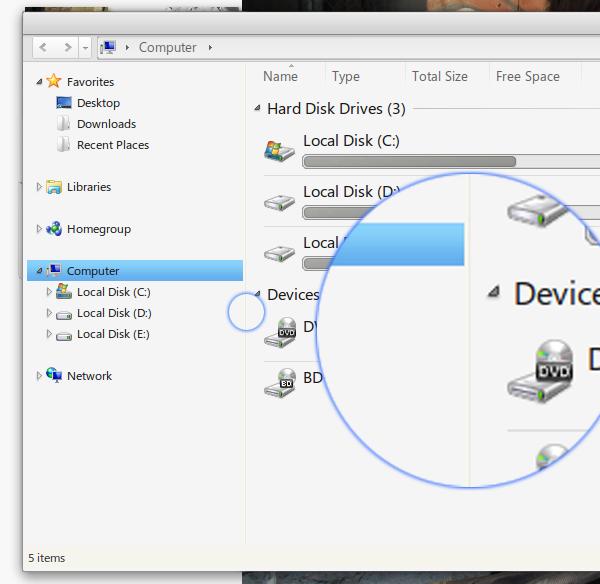Sort by the Total Size column header
The image size is (600, 584).
pos(440,76)
